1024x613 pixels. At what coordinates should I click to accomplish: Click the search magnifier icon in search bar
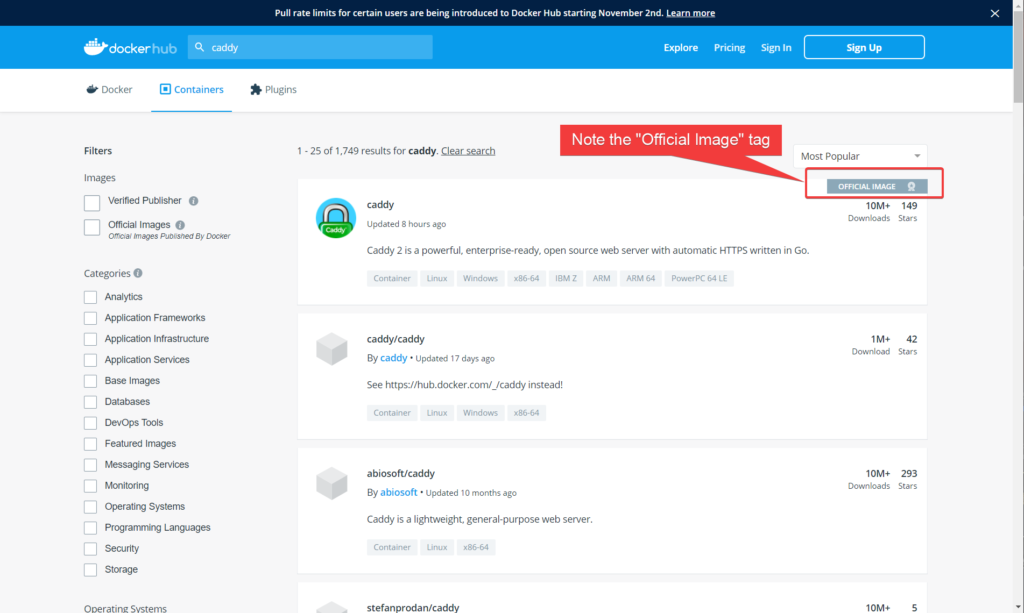(x=200, y=46)
